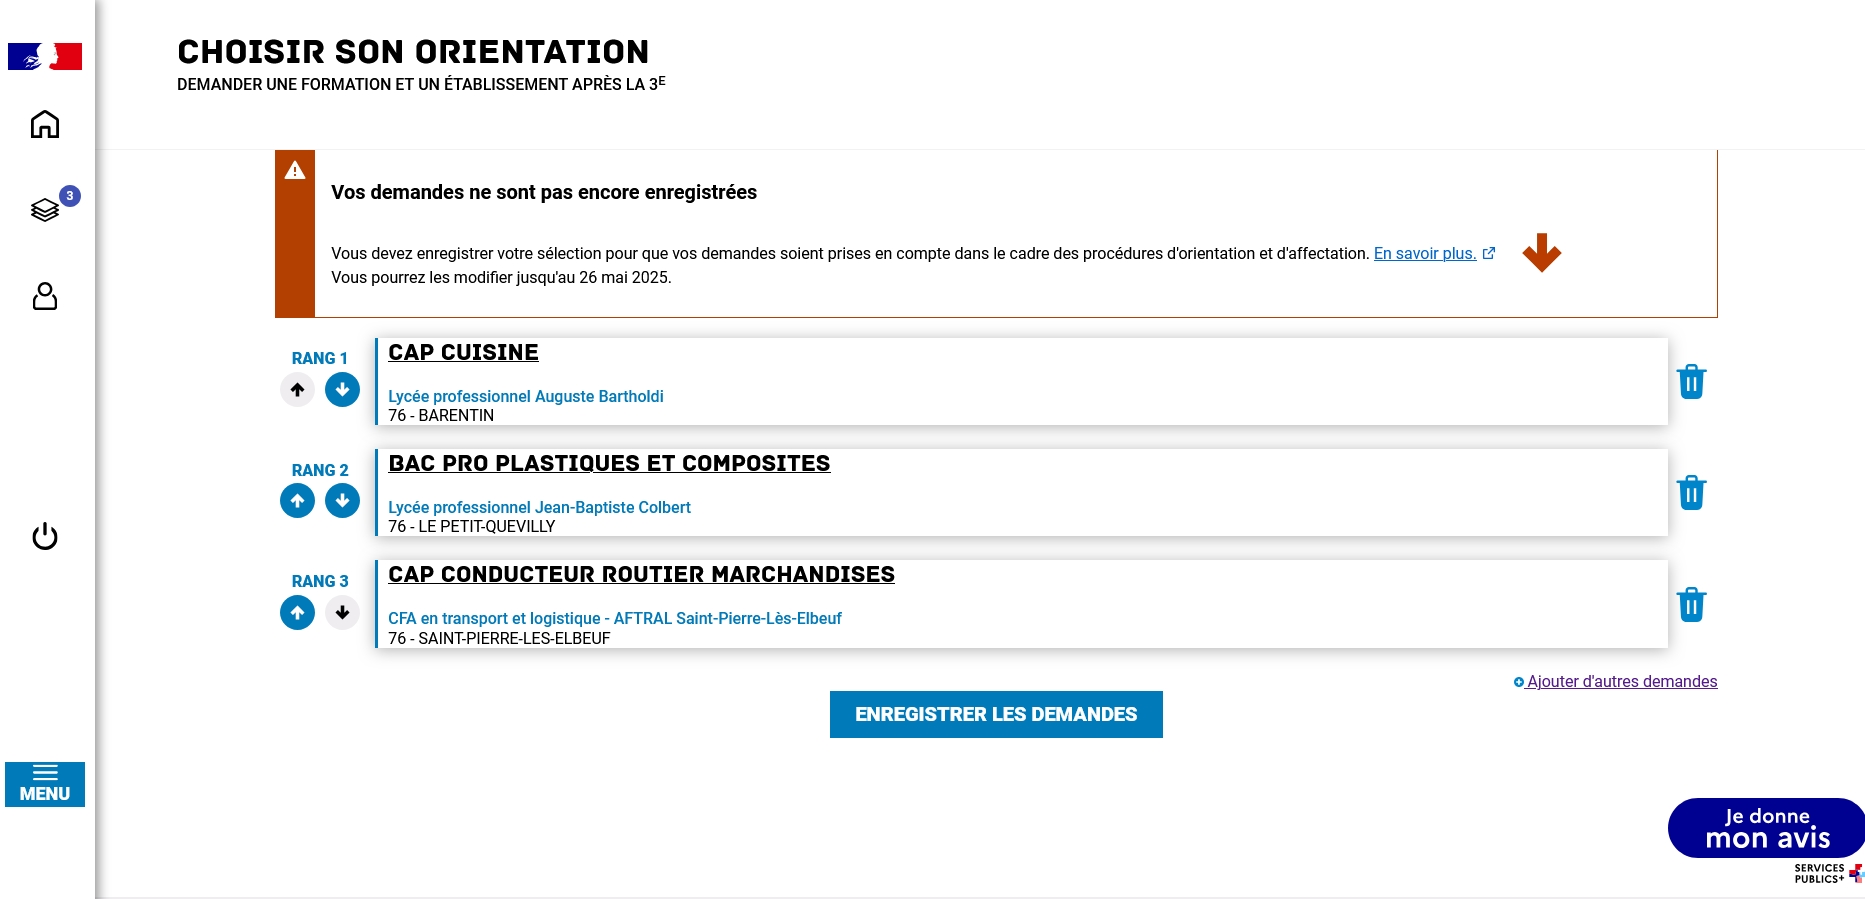Move Rang 2 request down
Image resolution: width=1865 pixels, height=899 pixels.
(342, 501)
